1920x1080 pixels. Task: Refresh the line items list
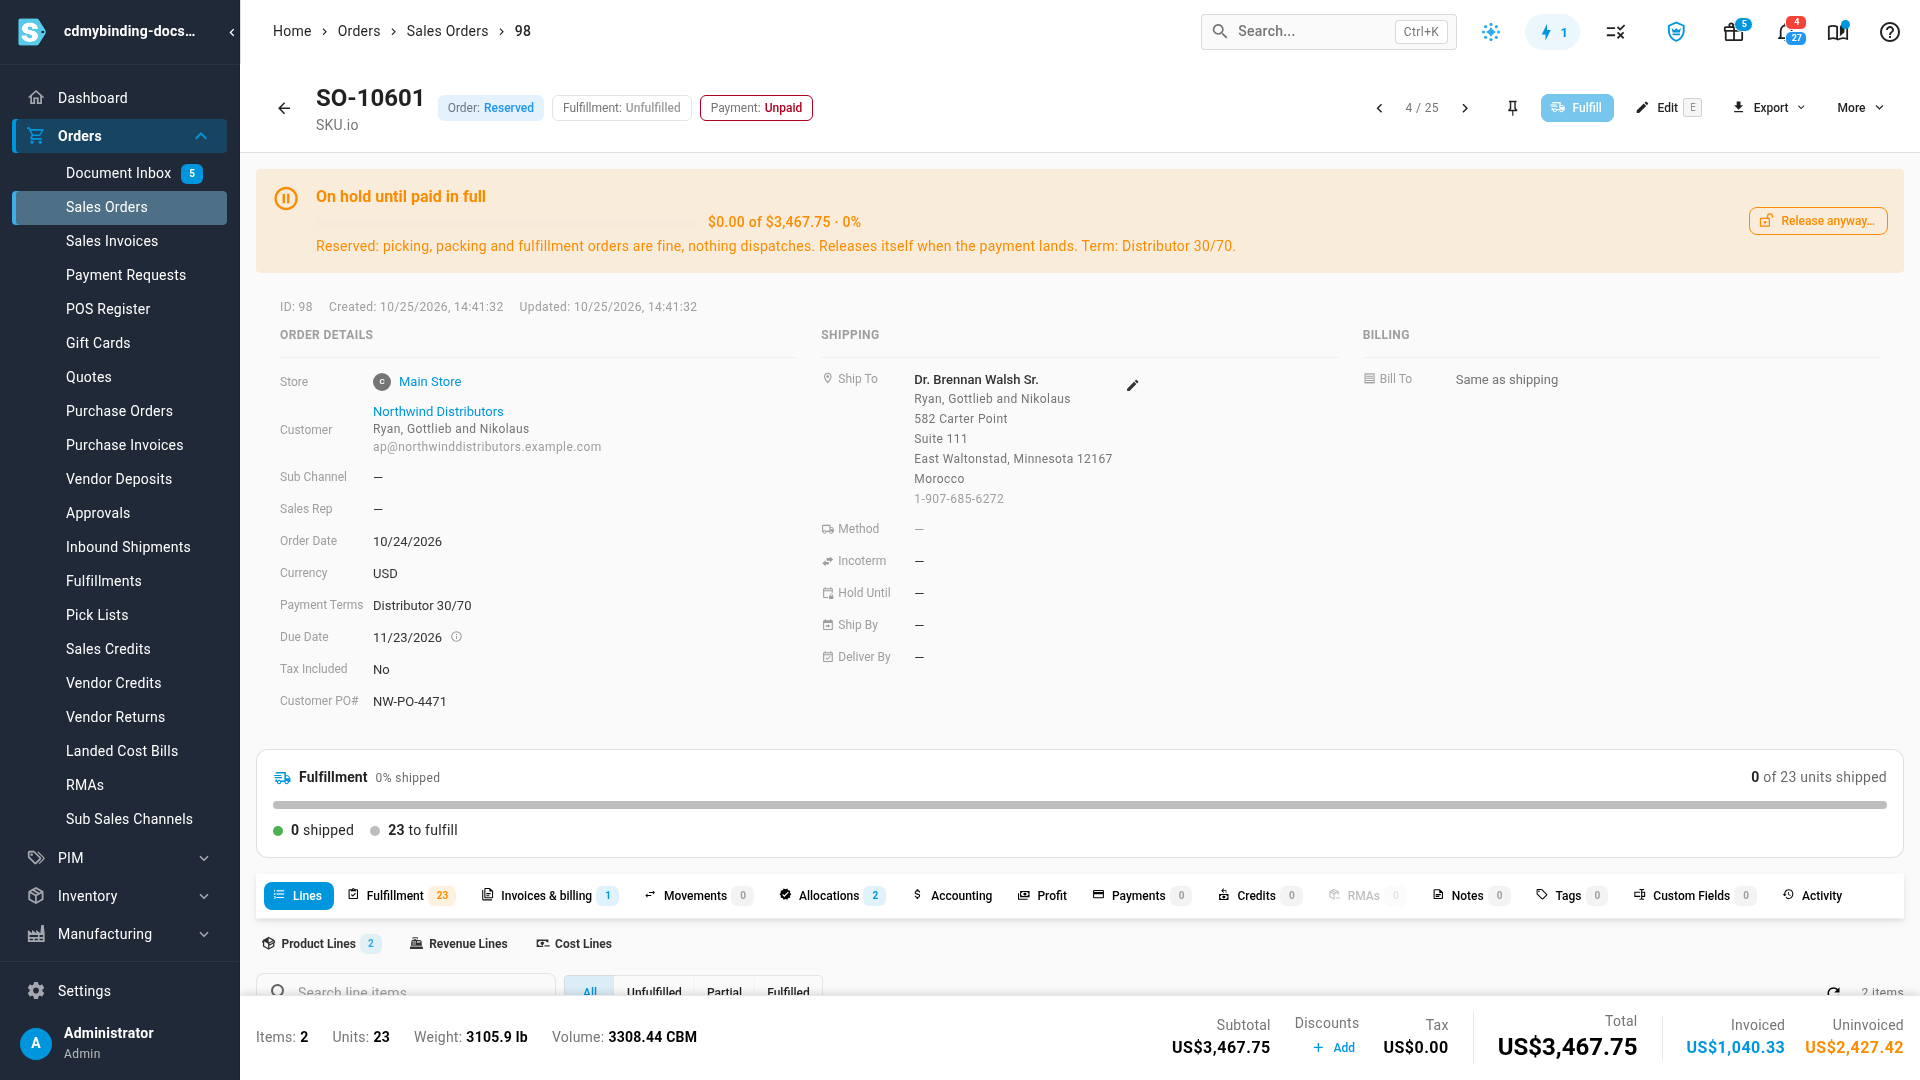(x=1833, y=991)
